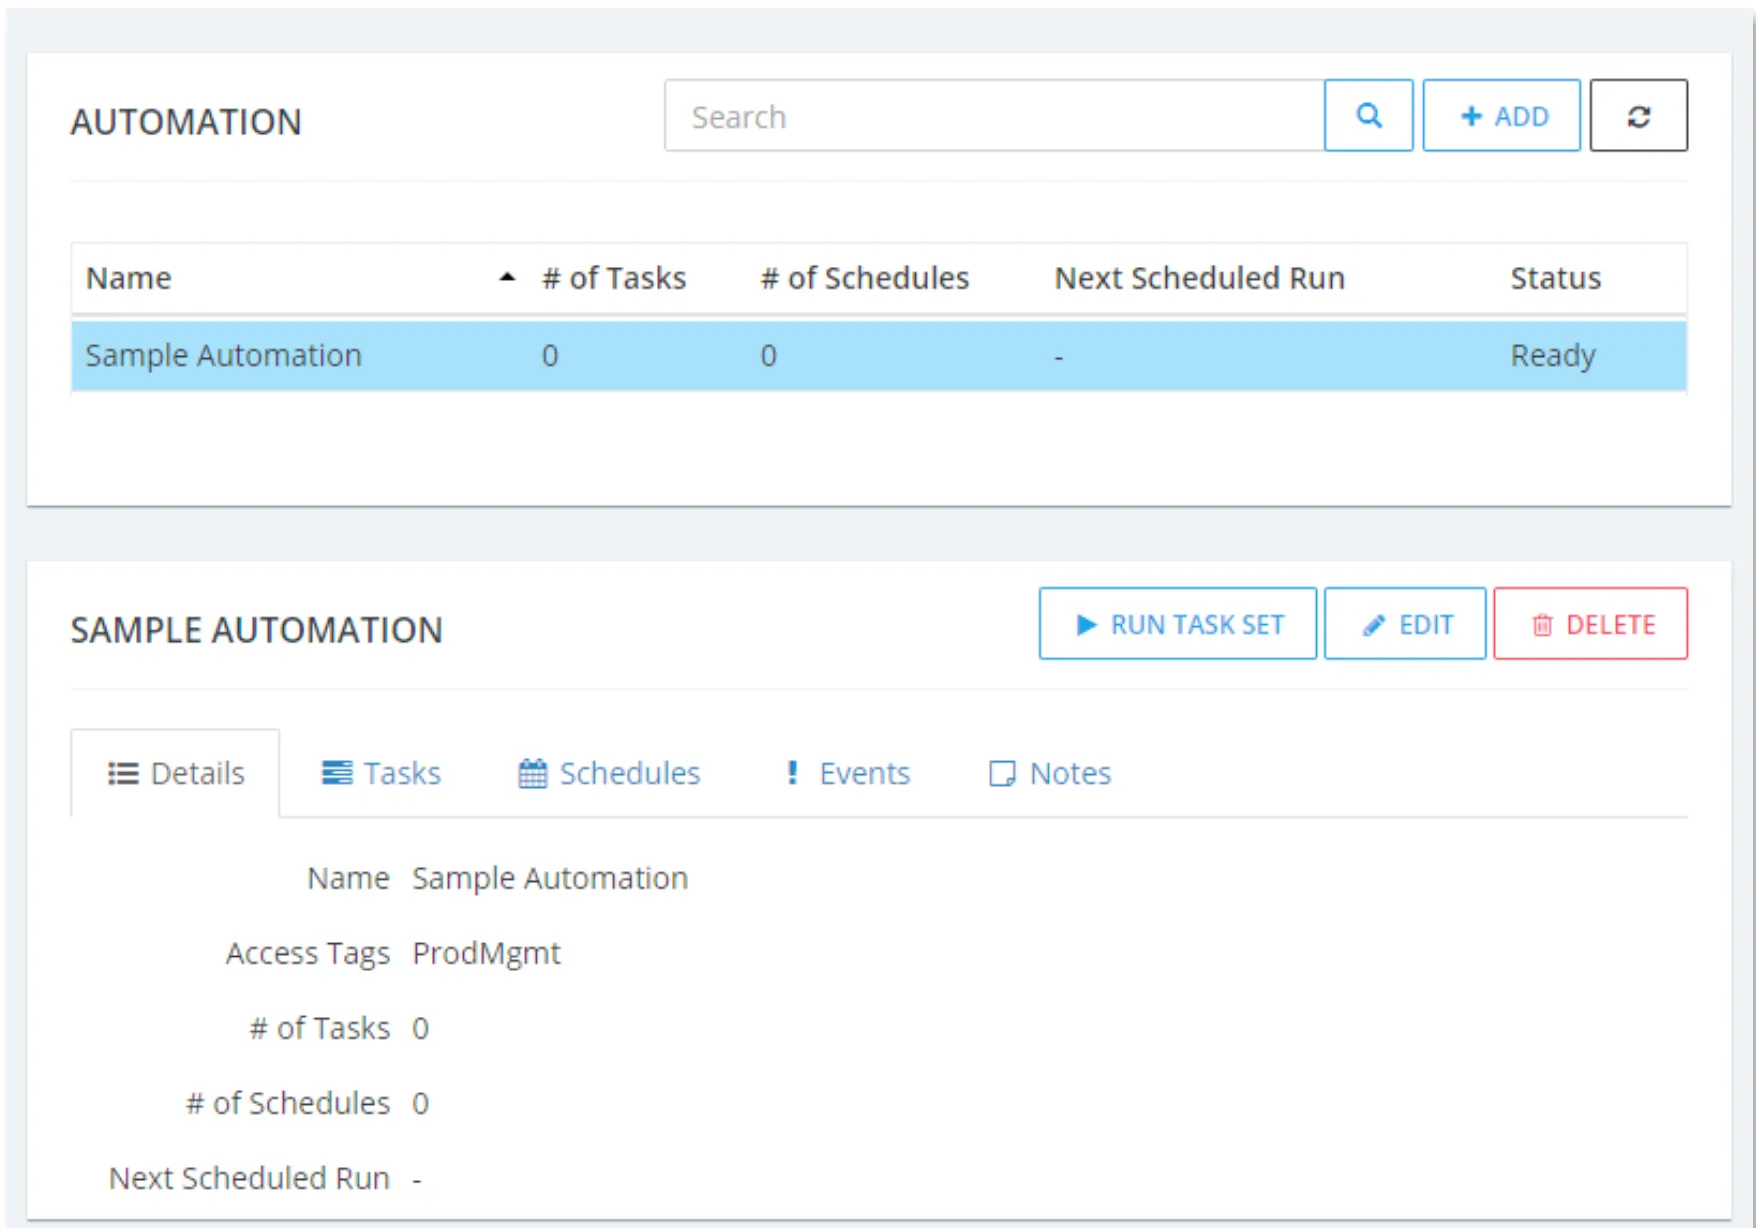
Task: Click the AUTOMATION panel heading
Action: 186,122
